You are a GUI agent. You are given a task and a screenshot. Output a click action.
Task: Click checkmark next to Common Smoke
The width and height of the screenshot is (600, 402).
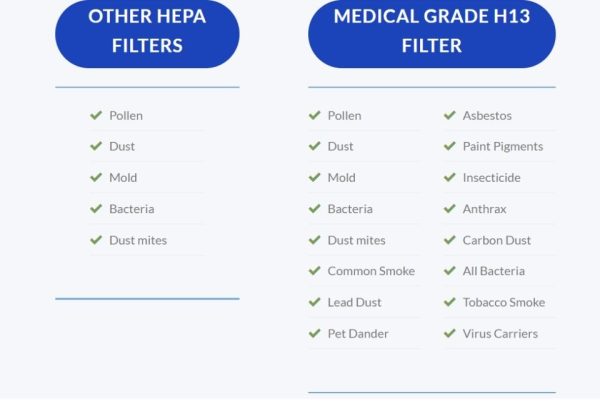click(315, 271)
